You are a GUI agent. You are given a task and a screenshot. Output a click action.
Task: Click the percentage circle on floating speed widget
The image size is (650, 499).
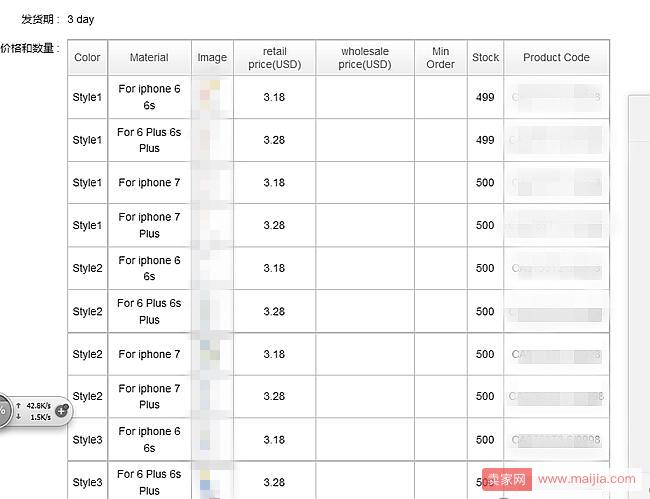pos(4,410)
